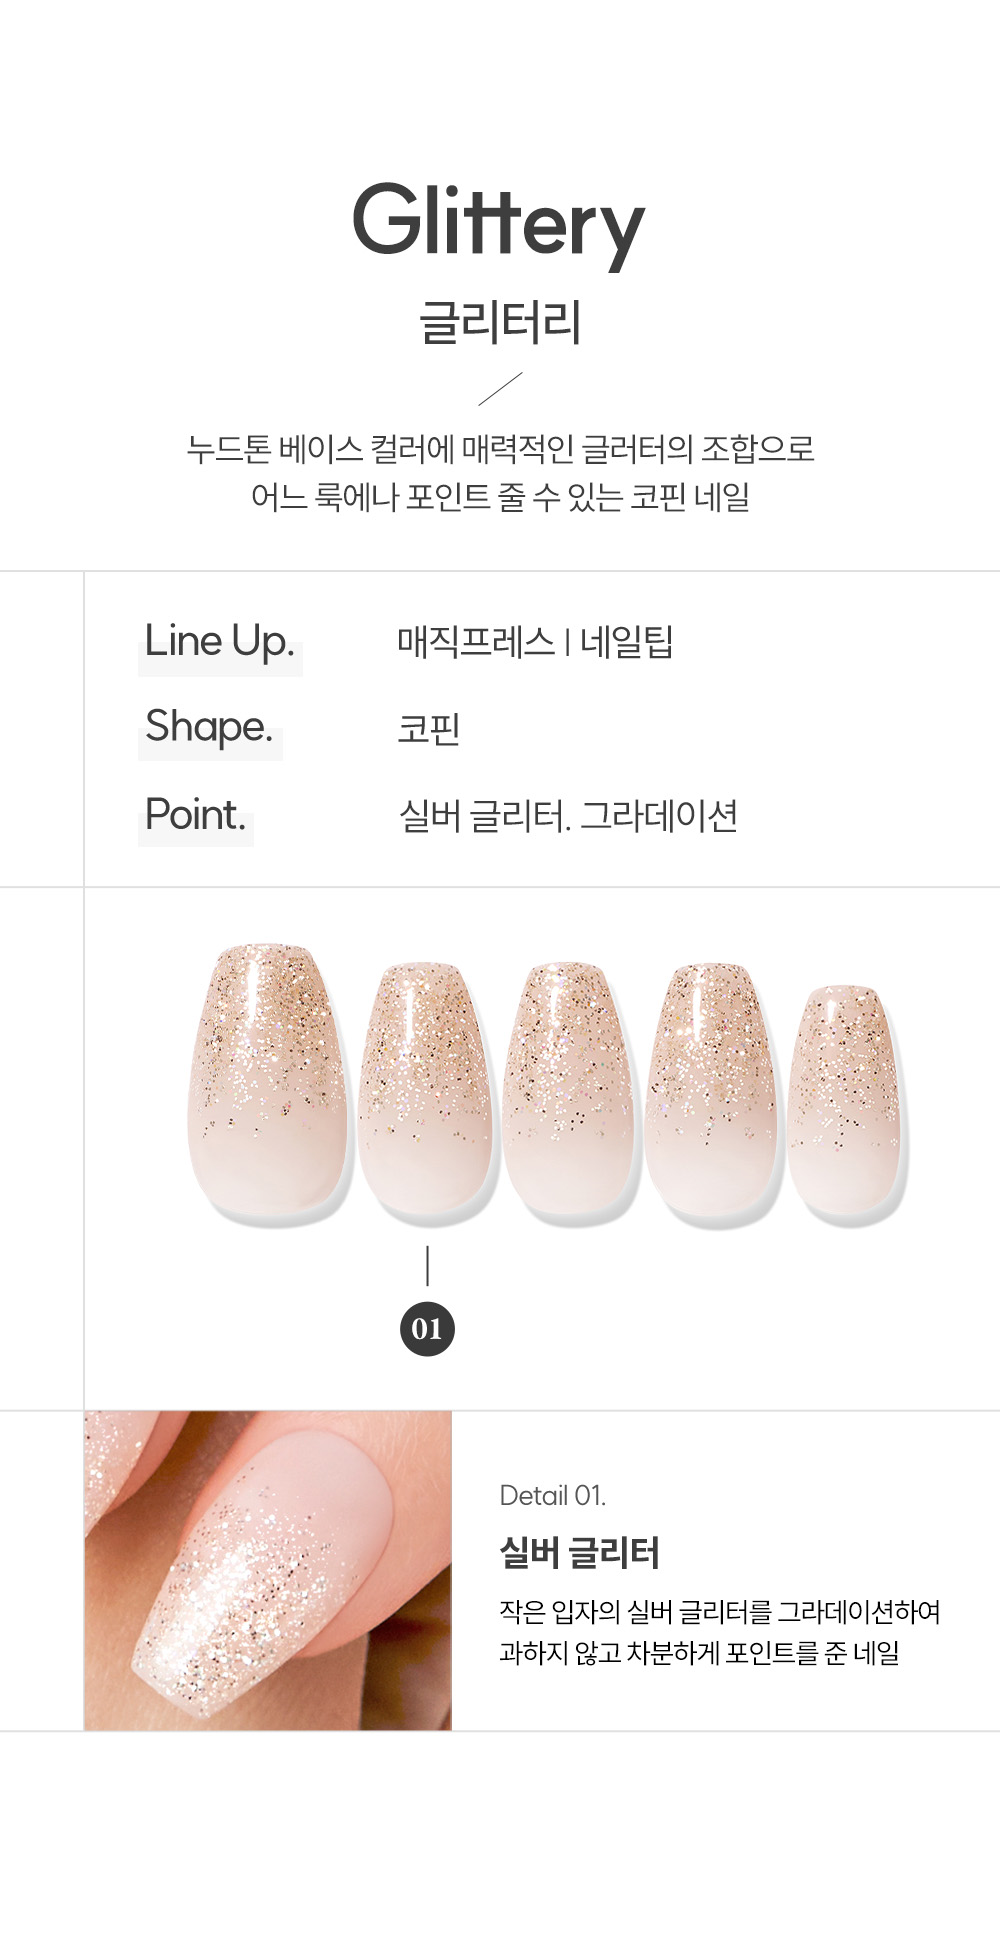This screenshot has width=1000, height=1937.
Task: Click the 01 number badge
Action: (x=427, y=1329)
